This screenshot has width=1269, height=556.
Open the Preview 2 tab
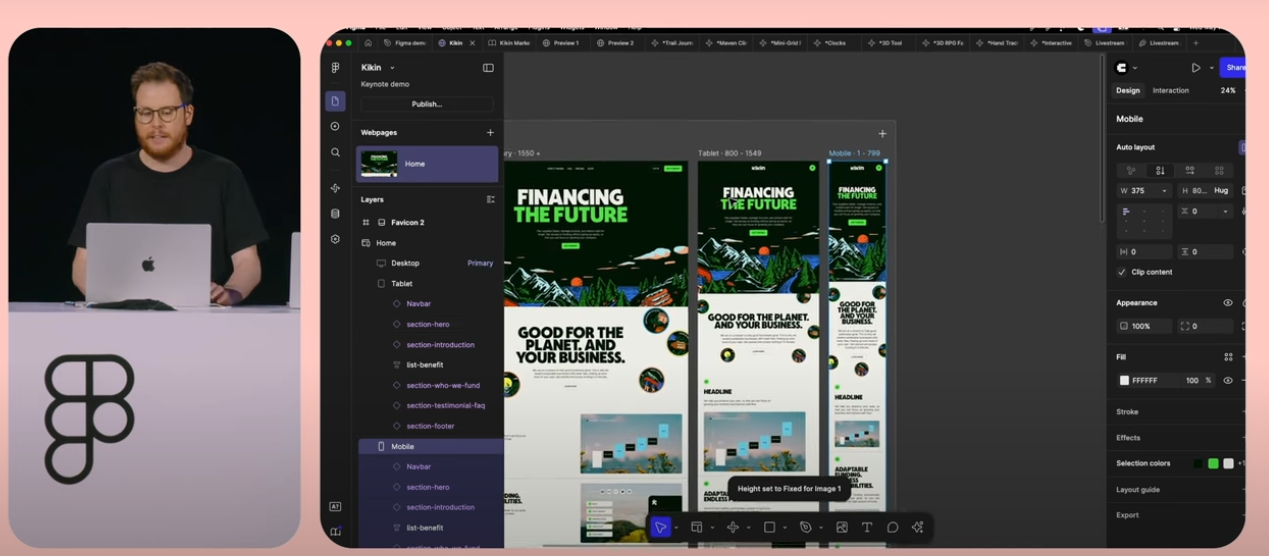point(615,43)
